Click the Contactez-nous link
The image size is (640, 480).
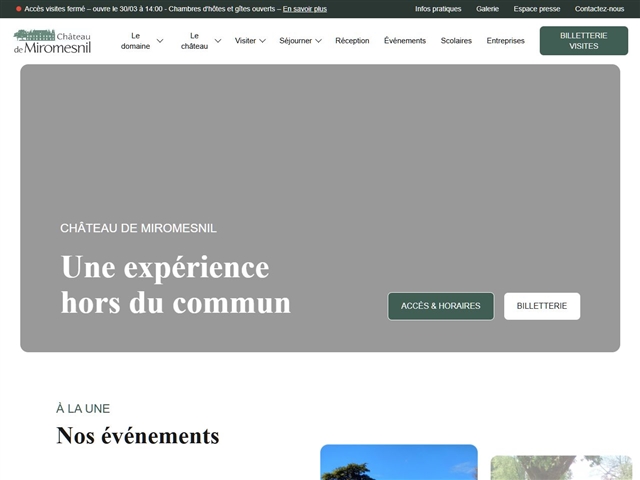[x=599, y=9]
